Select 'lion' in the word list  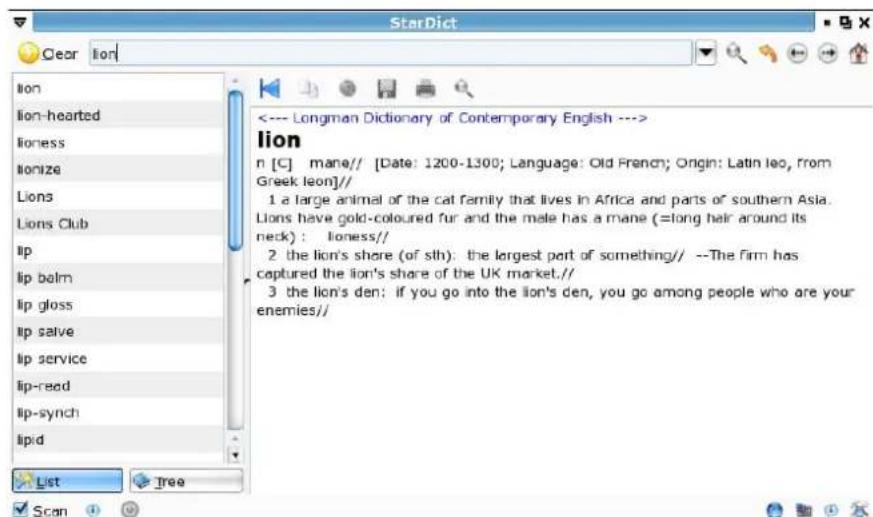tap(117, 88)
